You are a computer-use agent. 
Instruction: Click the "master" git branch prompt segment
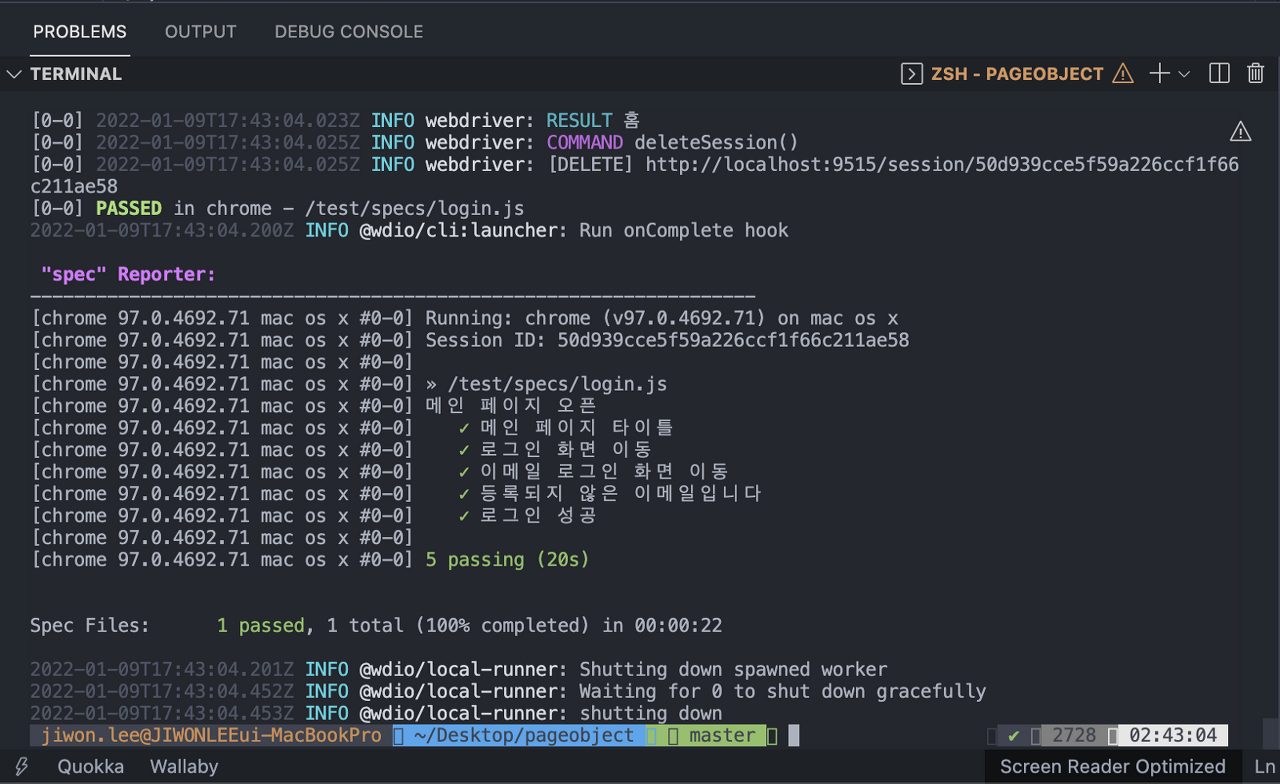click(x=722, y=736)
